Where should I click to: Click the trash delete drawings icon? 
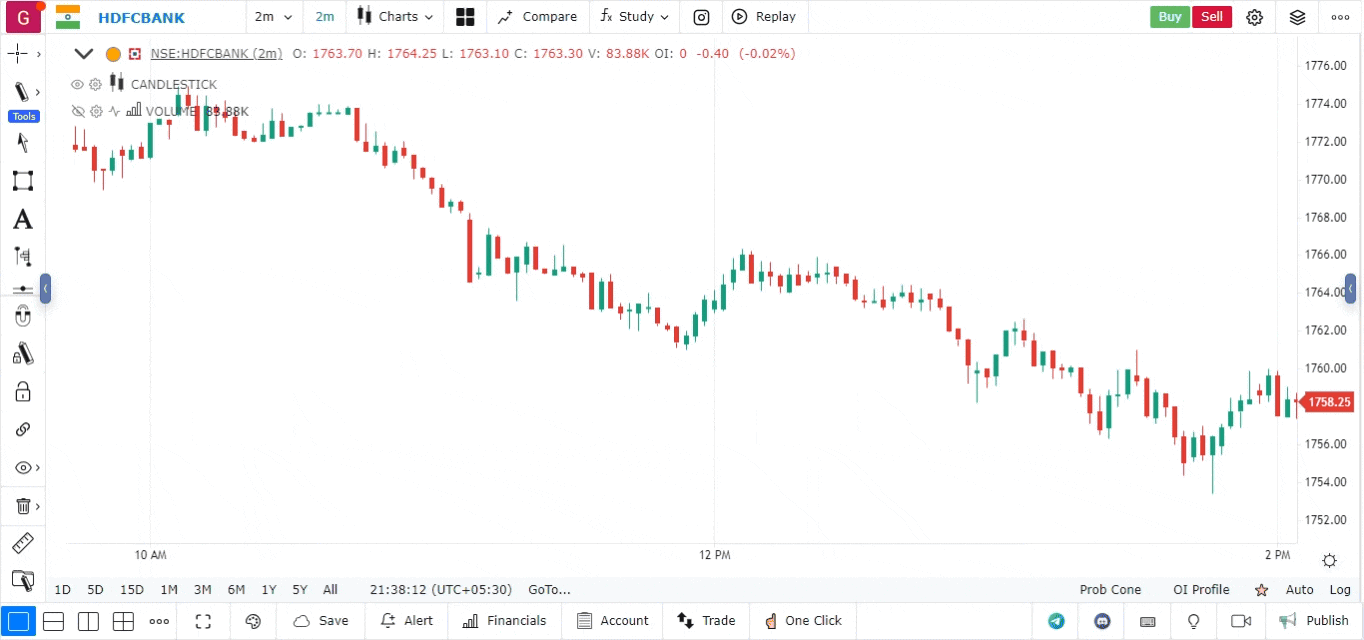22,506
